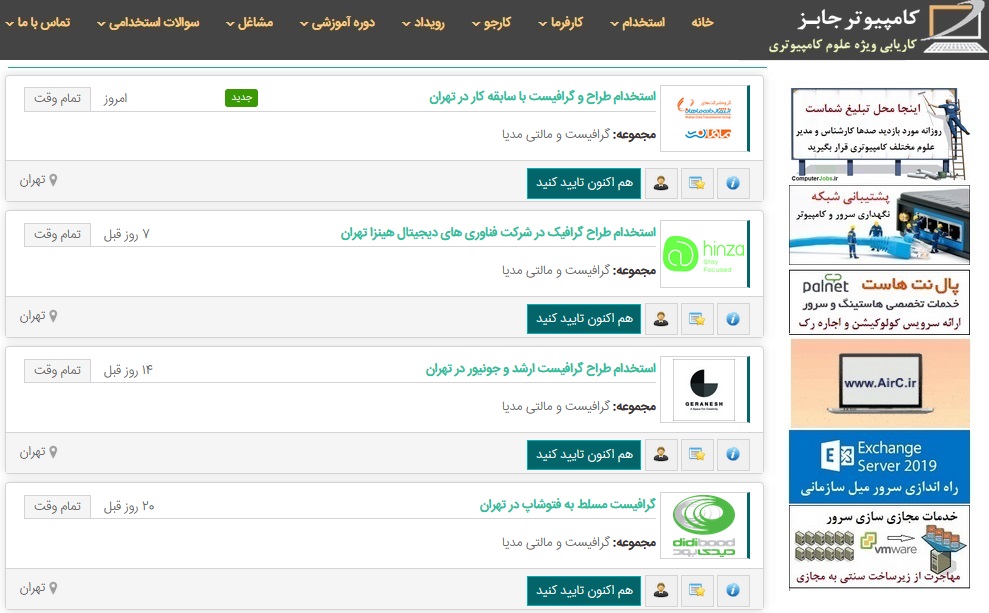Click the ۷ روز قبل date text
This screenshot has width=989, height=613.
pyautogui.click(x=127, y=235)
